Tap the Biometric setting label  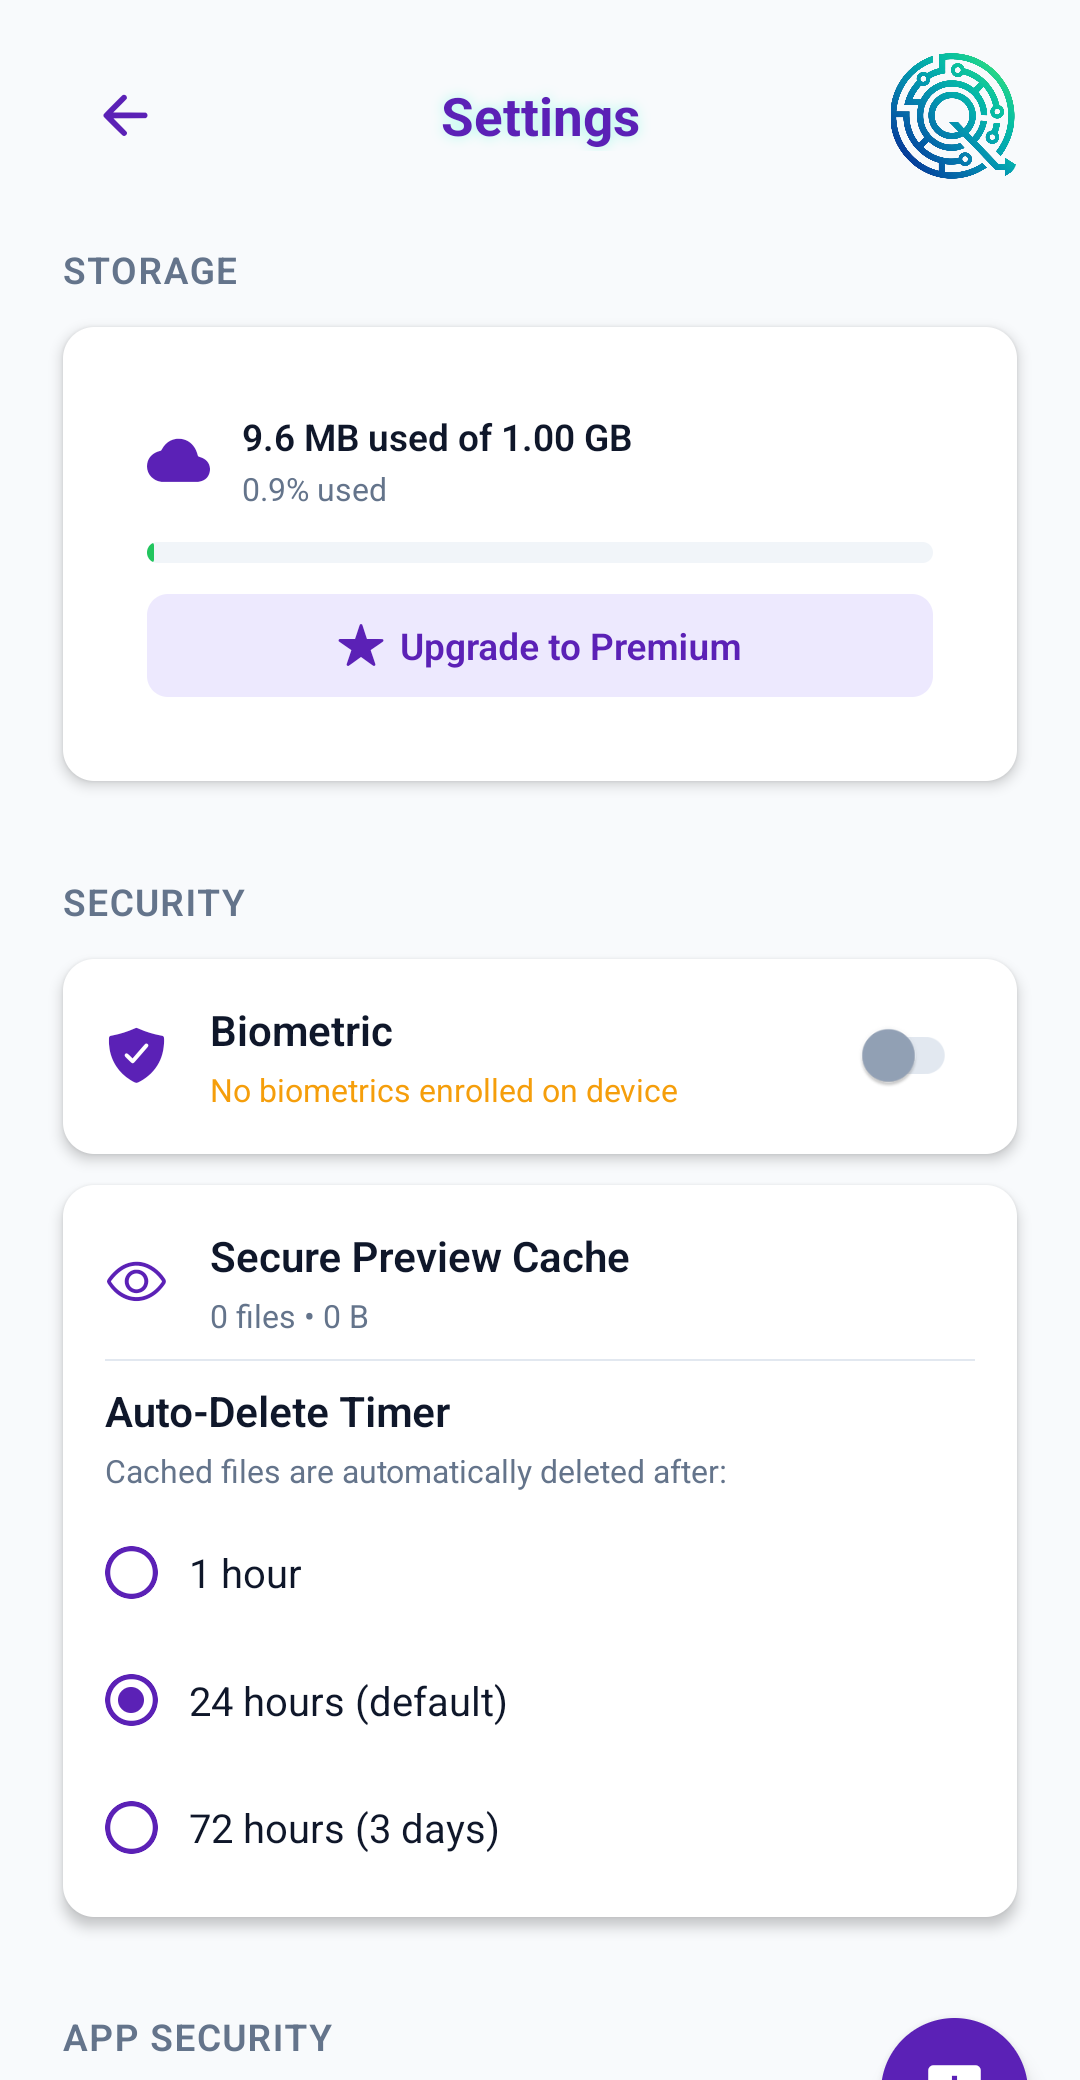tap(301, 1032)
